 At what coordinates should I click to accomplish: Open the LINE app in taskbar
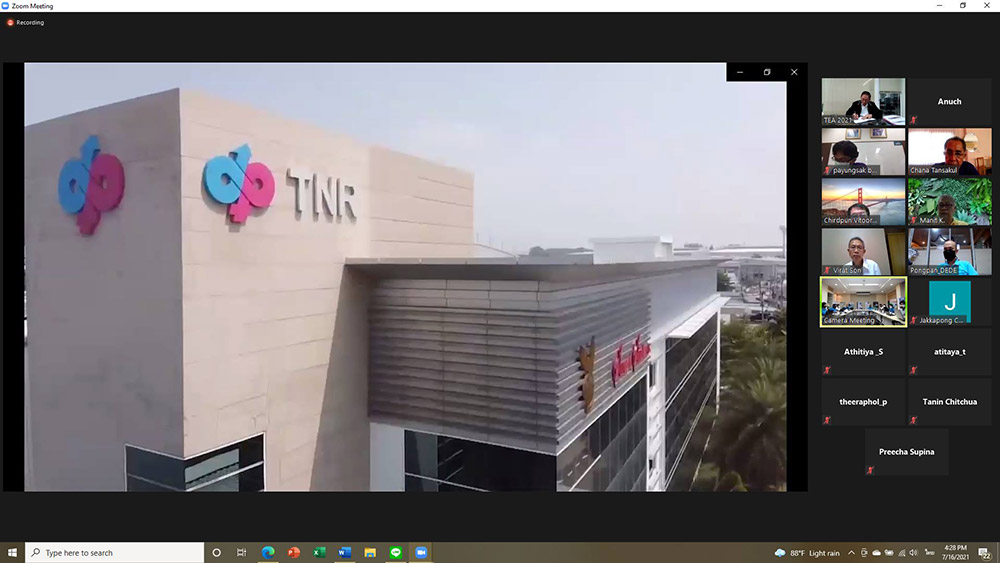click(x=396, y=552)
